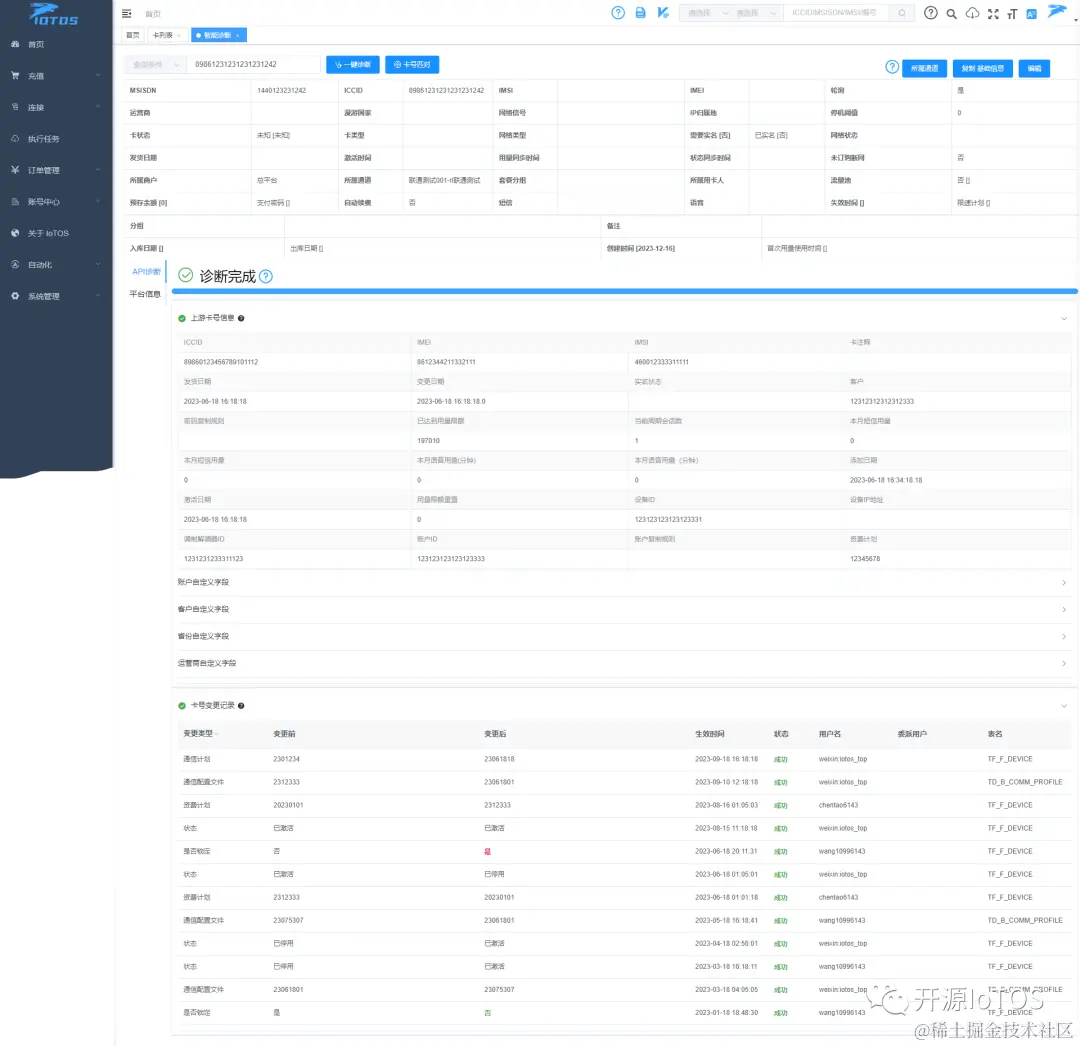Expand 账户自定义字段 row

click(x=623, y=583)
